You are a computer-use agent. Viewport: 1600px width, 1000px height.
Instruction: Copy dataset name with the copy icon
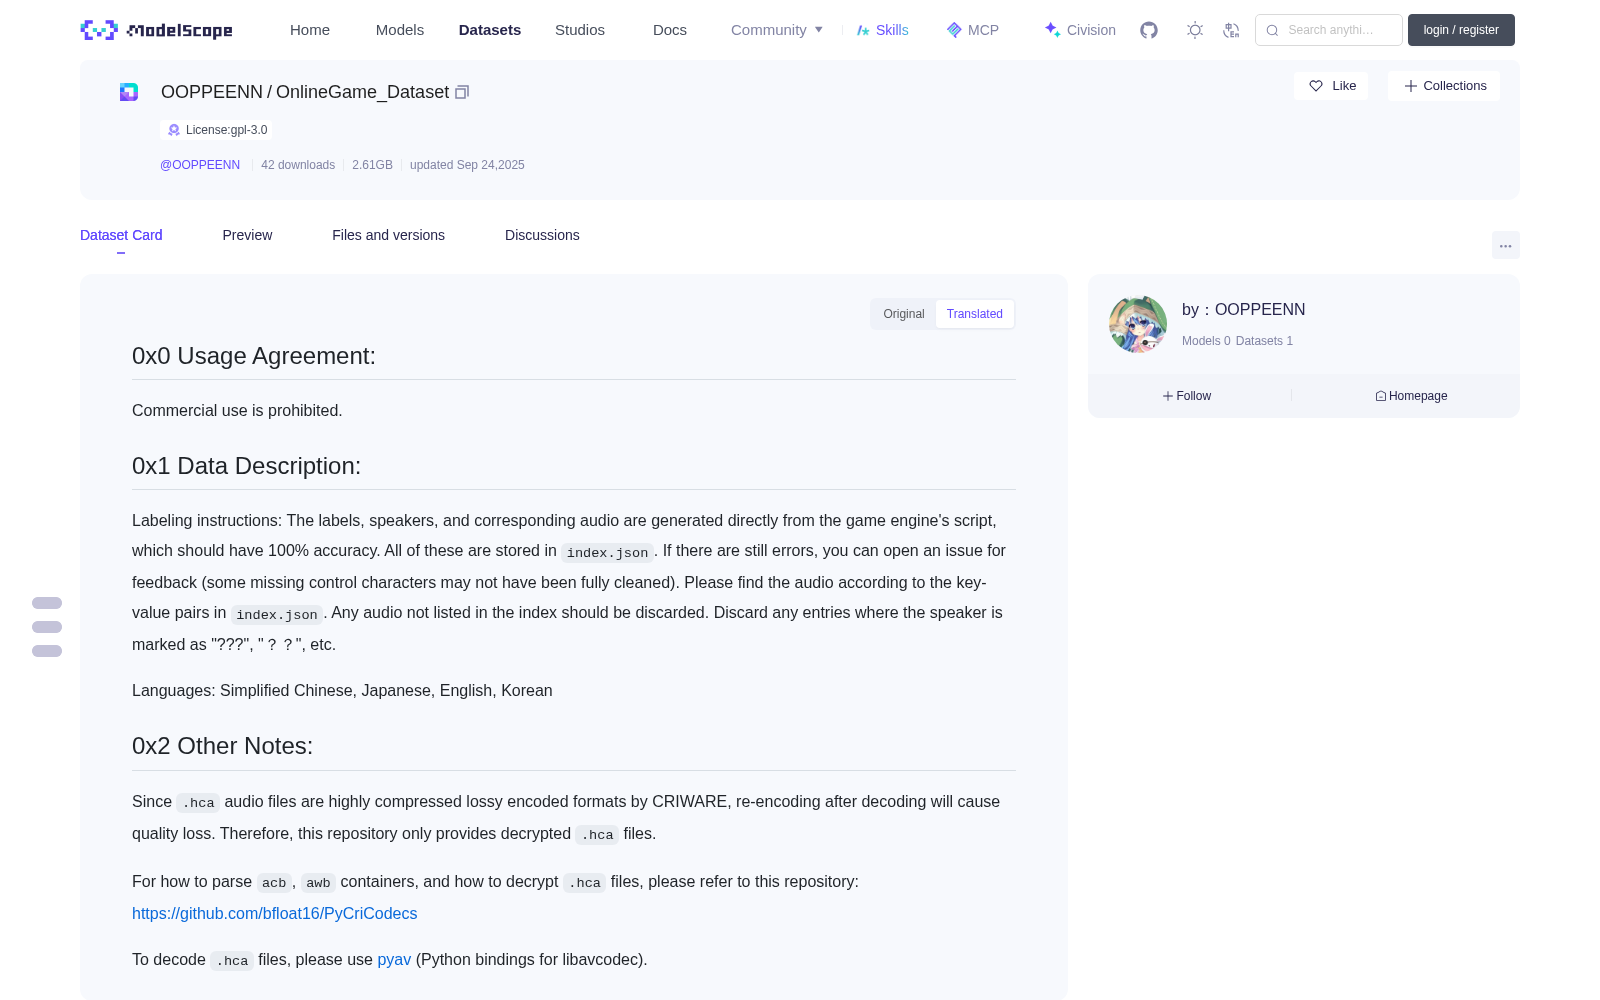462,92
